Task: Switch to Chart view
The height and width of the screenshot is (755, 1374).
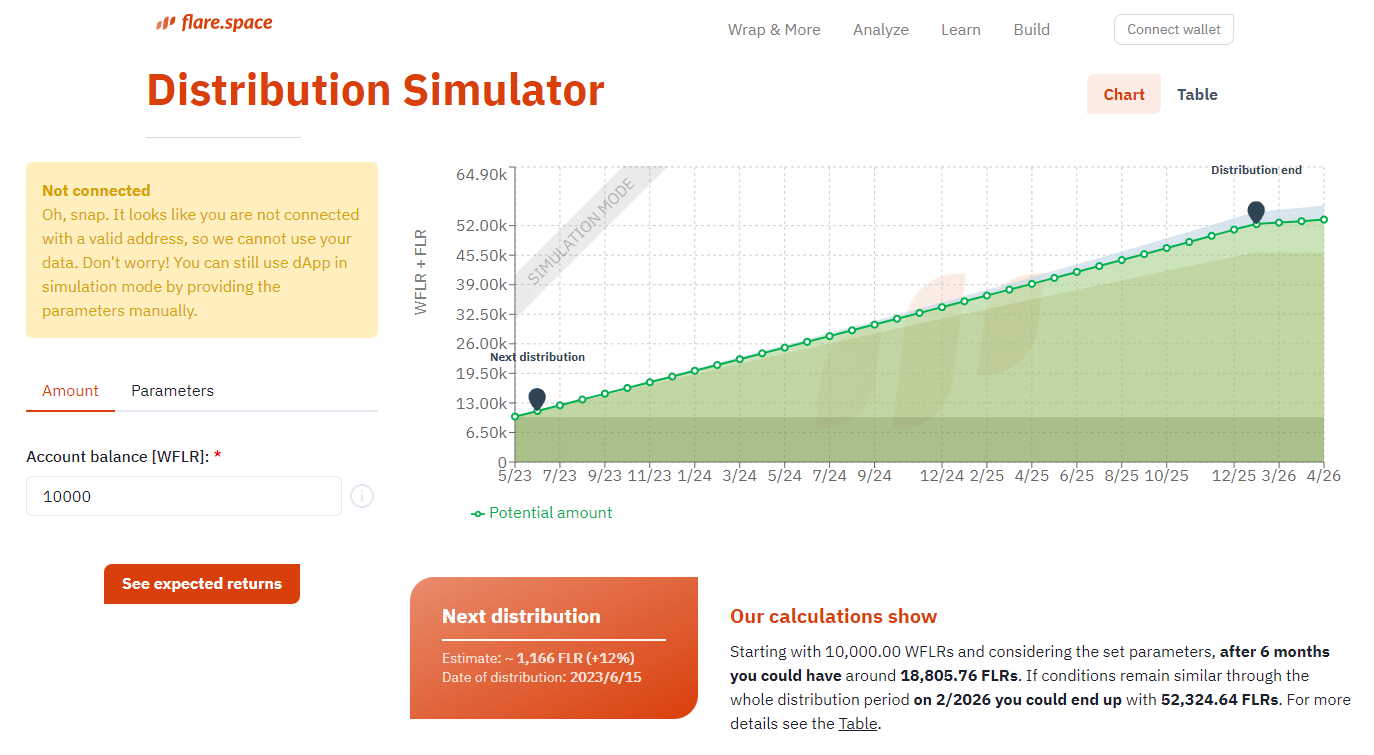Action: [1123, 95]
